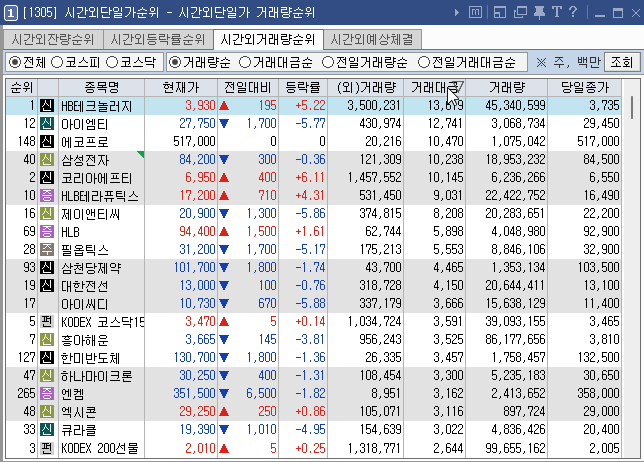Select the stock name 제이앤티씨
The height and width of the screenshot is (462, 644).
90,214
